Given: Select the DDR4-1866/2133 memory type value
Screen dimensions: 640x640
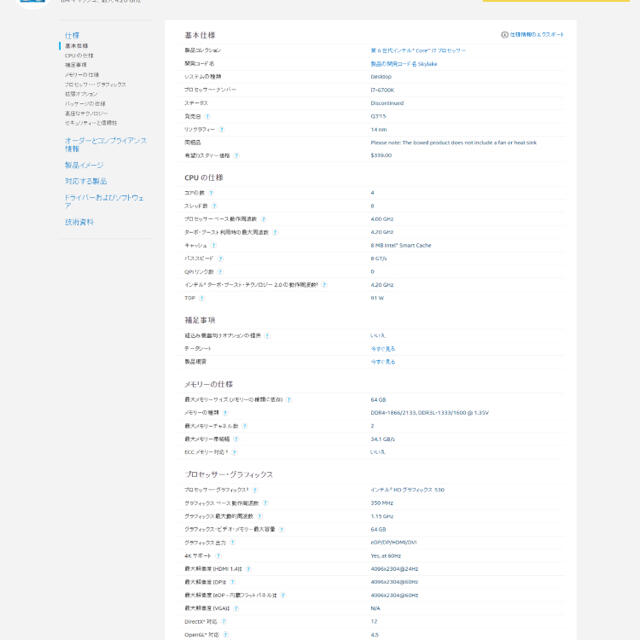Looking at the screenshot, I should (x=429, y=413).
